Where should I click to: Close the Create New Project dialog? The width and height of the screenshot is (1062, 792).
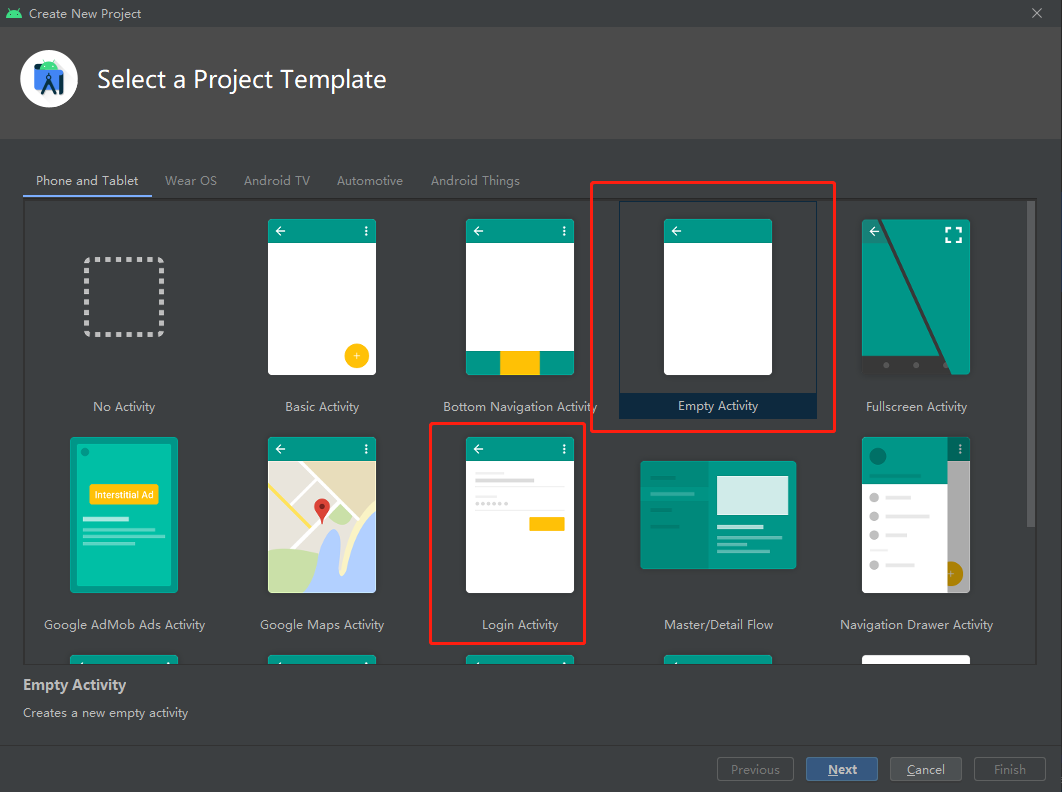tap(1037, 14)
